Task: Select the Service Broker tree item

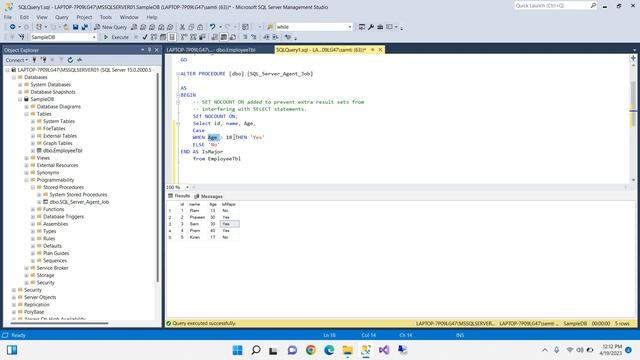Action: pyautogui.click(x=52, y=268)
